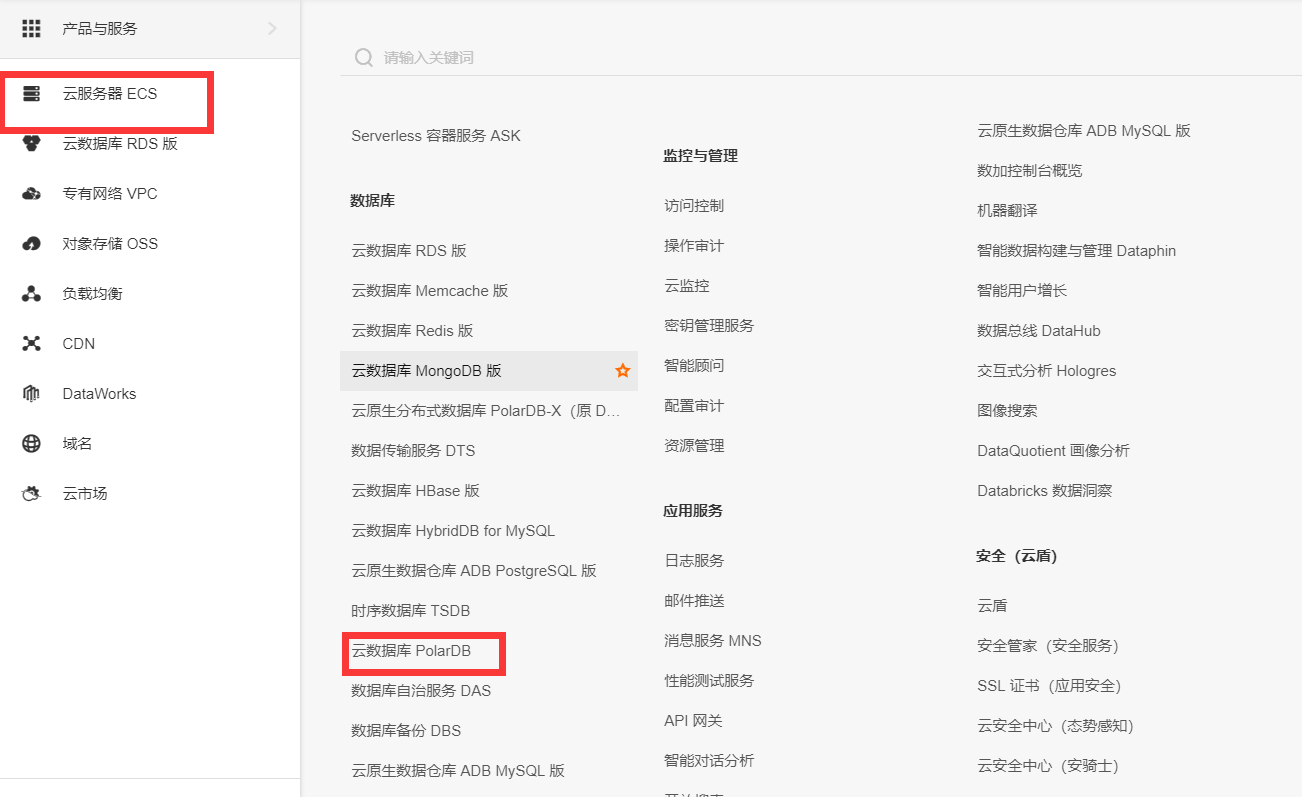The image size is (1302, 797).
Task: Click the CDN sidebar icon
Action: [x=31, y=344]
